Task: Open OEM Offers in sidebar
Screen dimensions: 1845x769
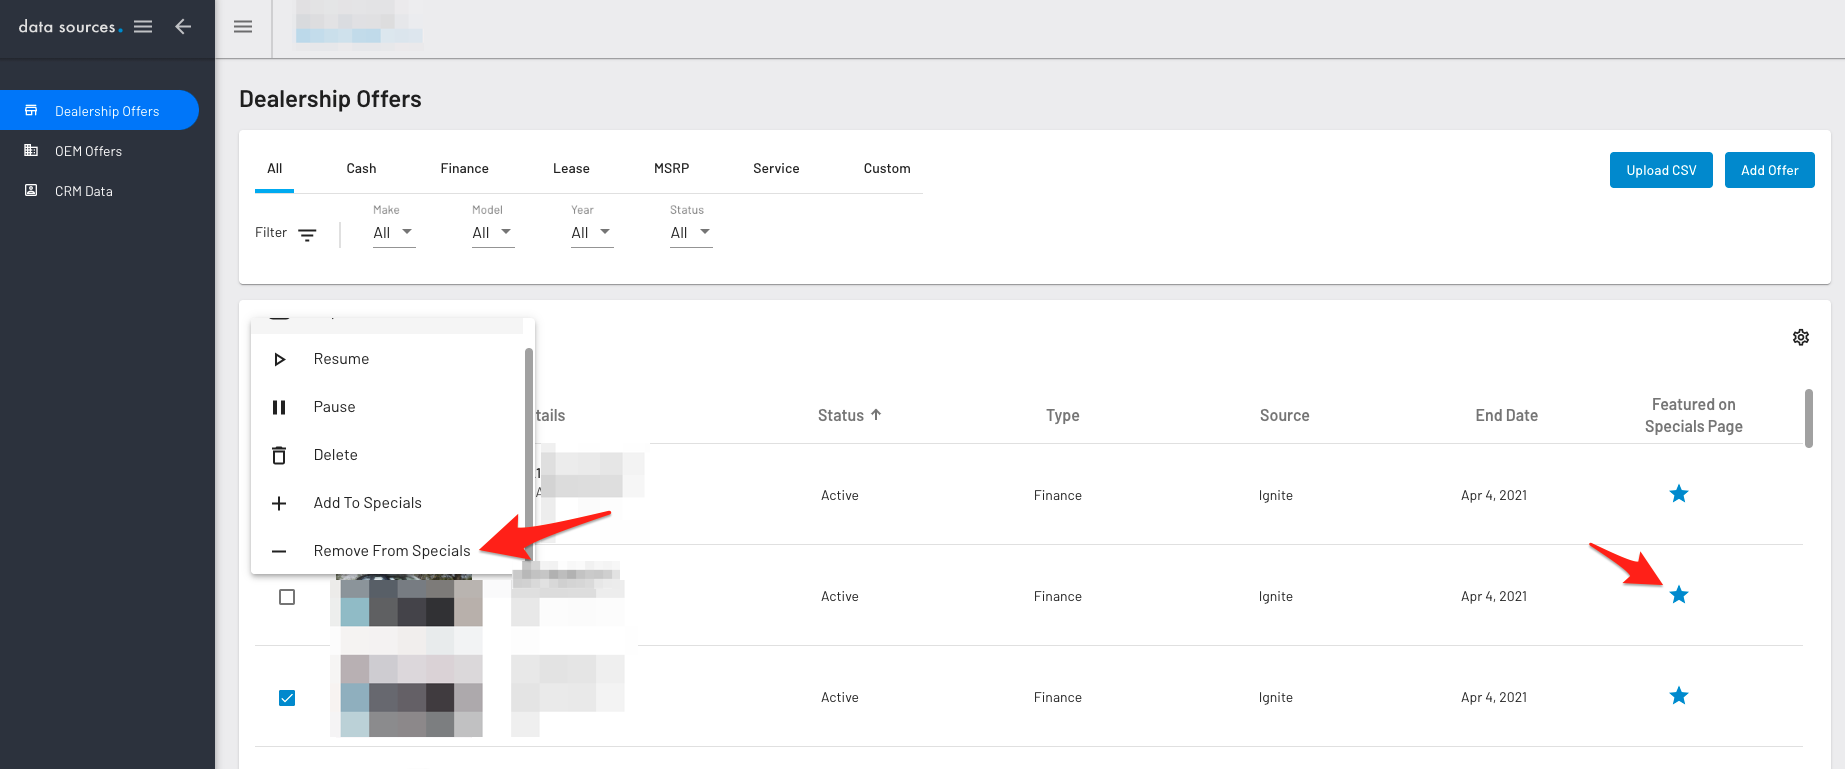Action: [88, 151]
